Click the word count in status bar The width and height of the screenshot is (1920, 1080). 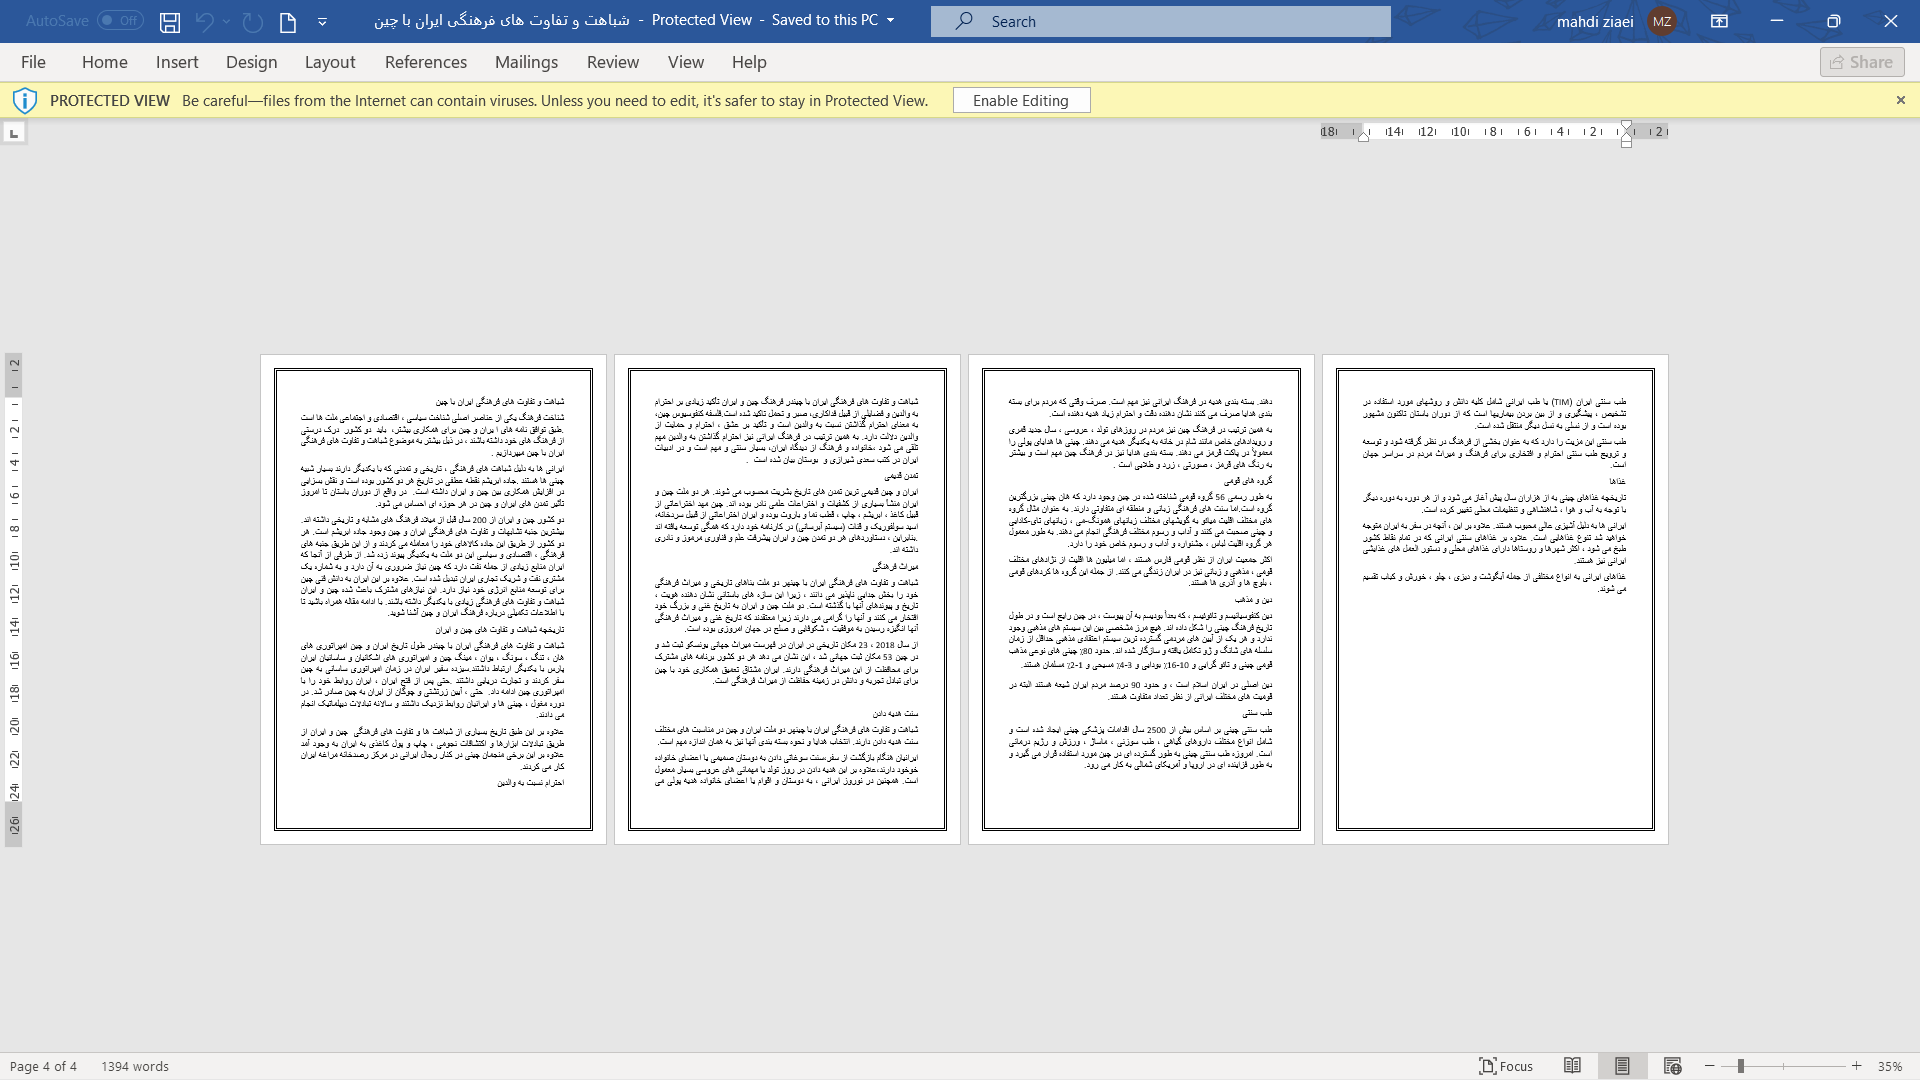tap(135, 1065)
